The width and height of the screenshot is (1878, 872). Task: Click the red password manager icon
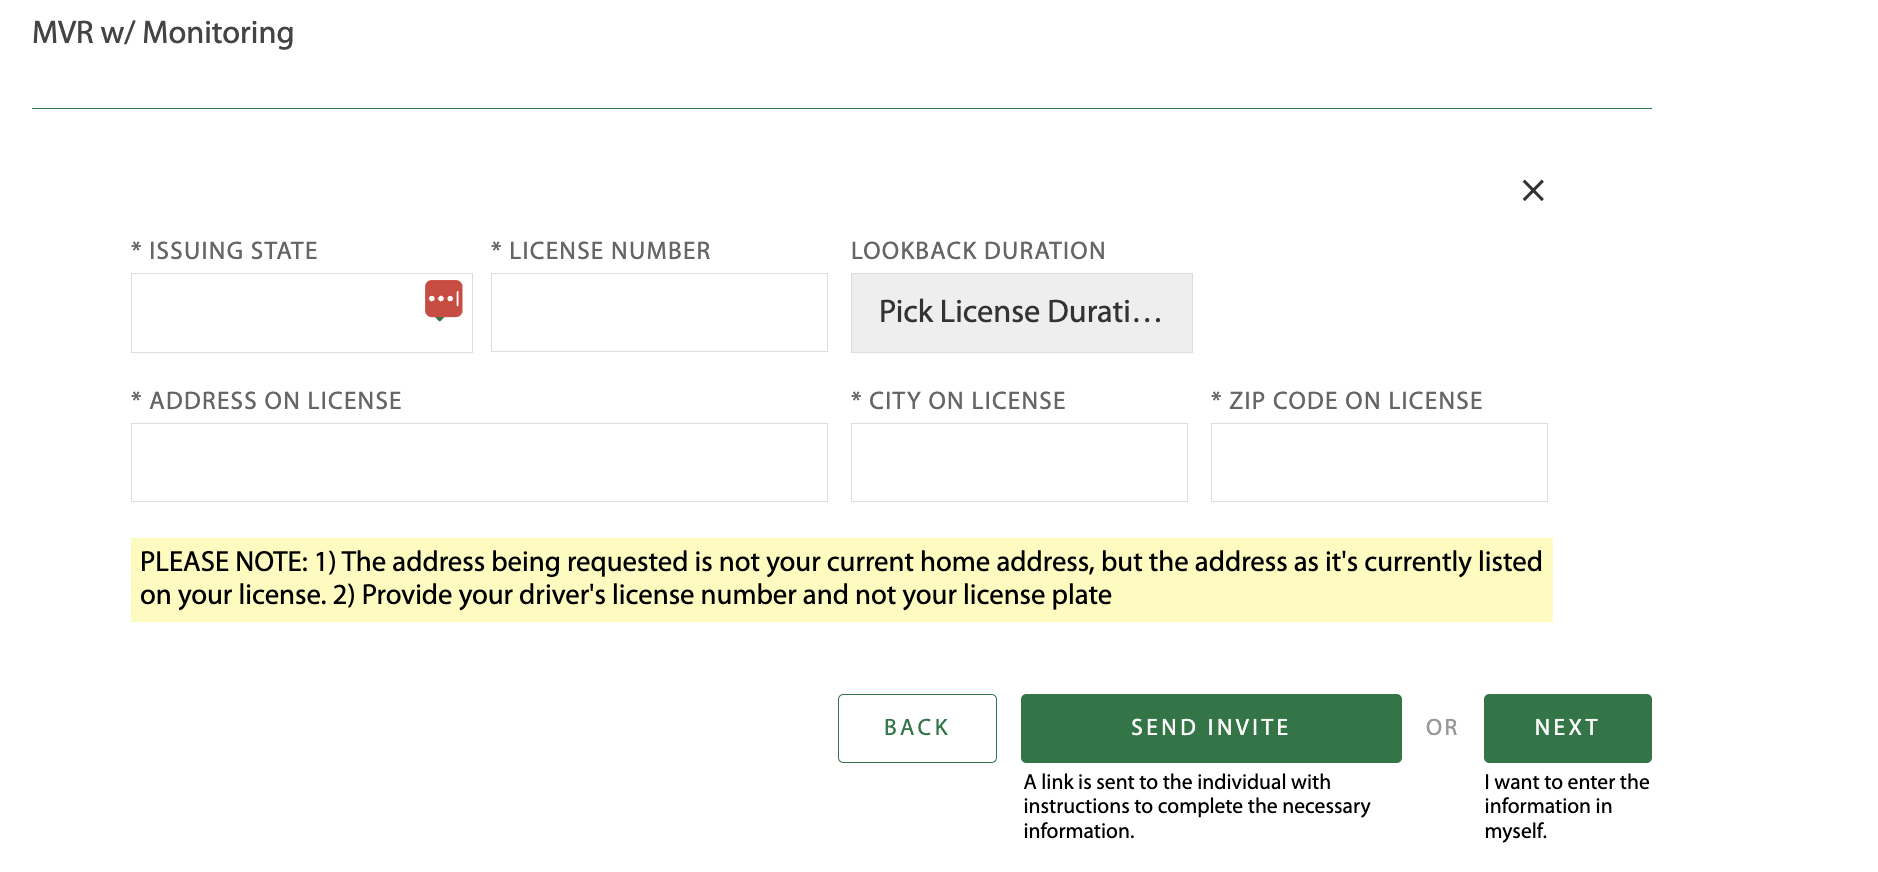coord(443,299)
